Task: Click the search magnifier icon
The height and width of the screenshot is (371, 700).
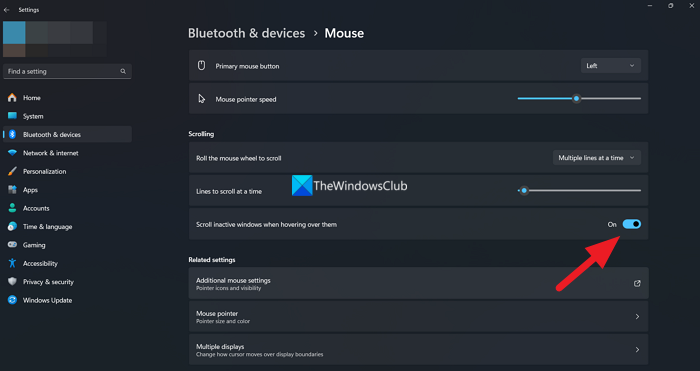Action: coord(123,71)
